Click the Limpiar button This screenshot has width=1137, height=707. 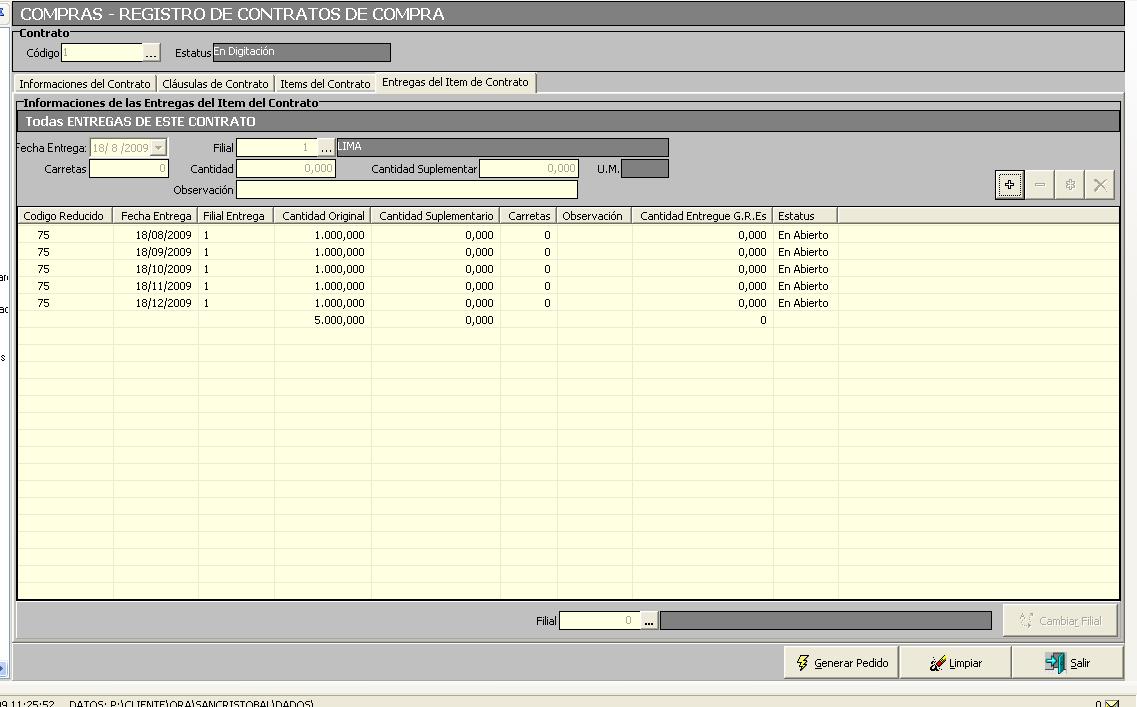pyautogui.click(x=955, y=663)
